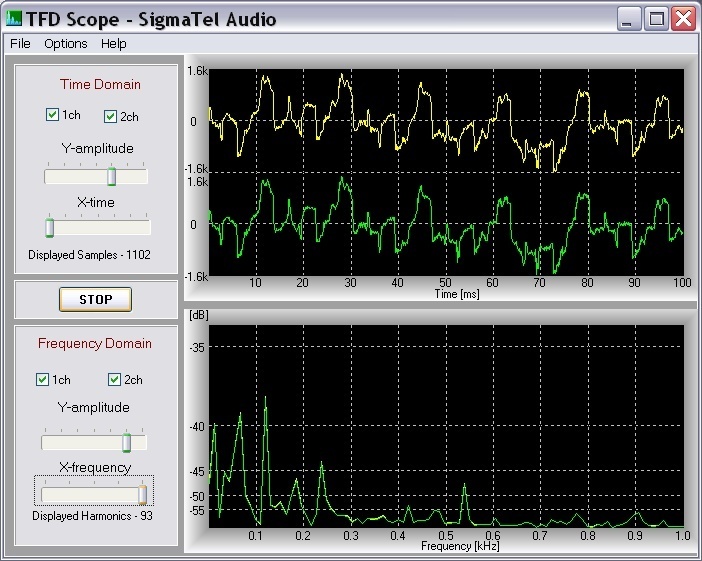The image size is (702, 561).
Task: Click the '0.5' frequency axis value
Action: click(x=446, y=535)
